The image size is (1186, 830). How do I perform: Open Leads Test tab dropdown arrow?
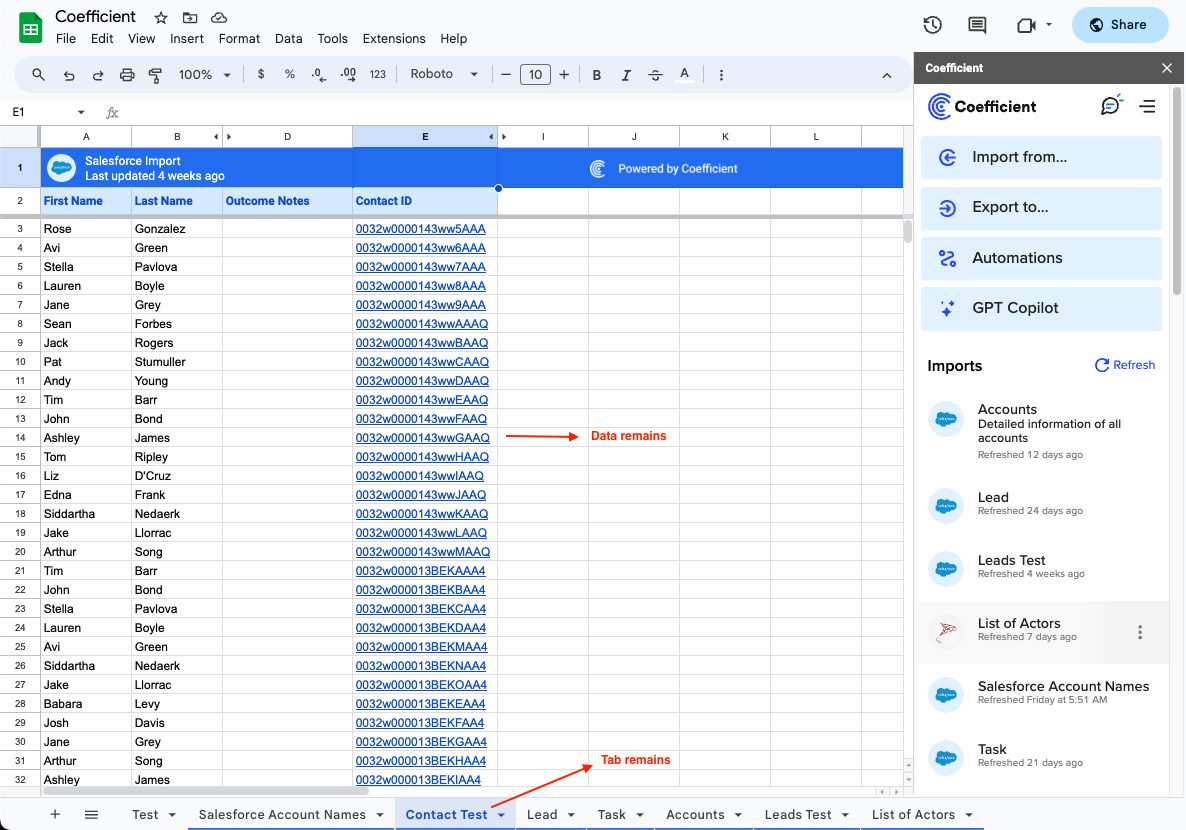tap(845, 815)
